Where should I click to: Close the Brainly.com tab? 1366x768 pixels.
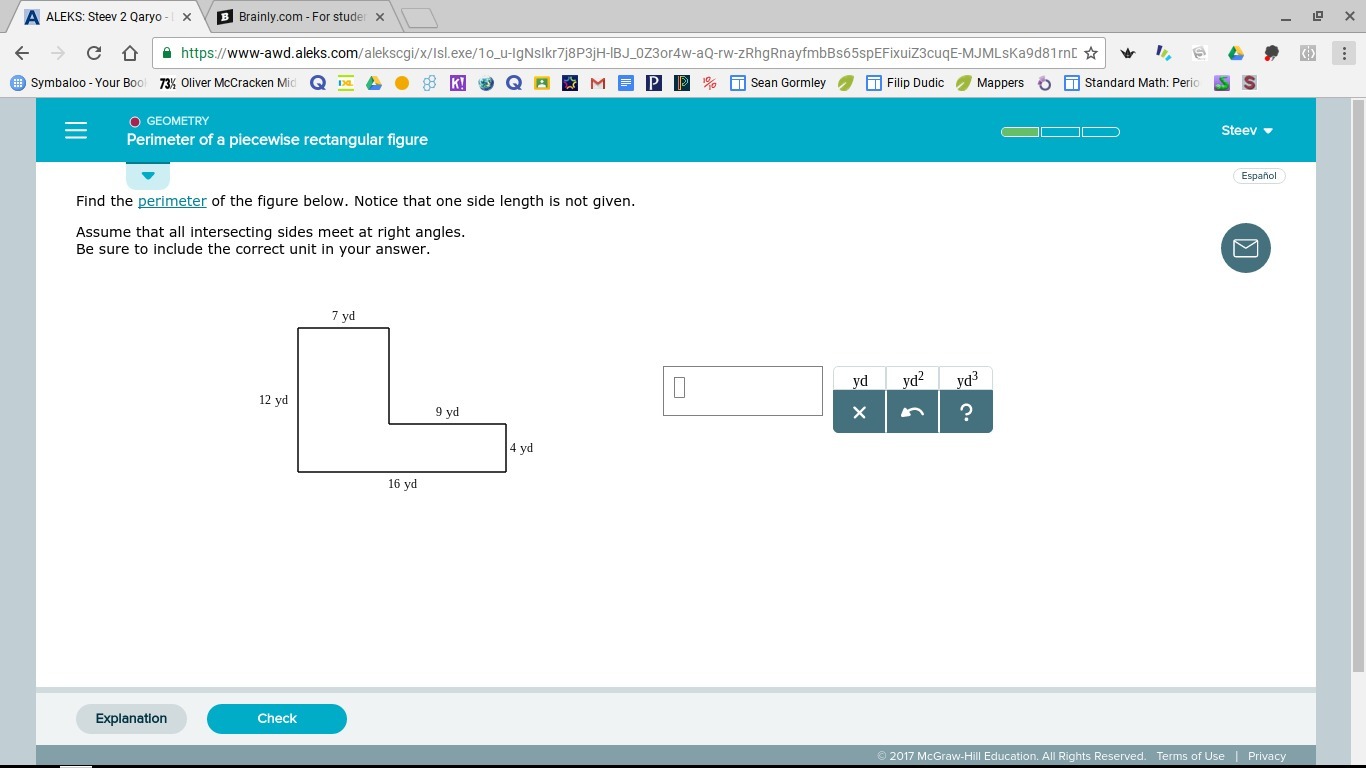click(379, 17)
